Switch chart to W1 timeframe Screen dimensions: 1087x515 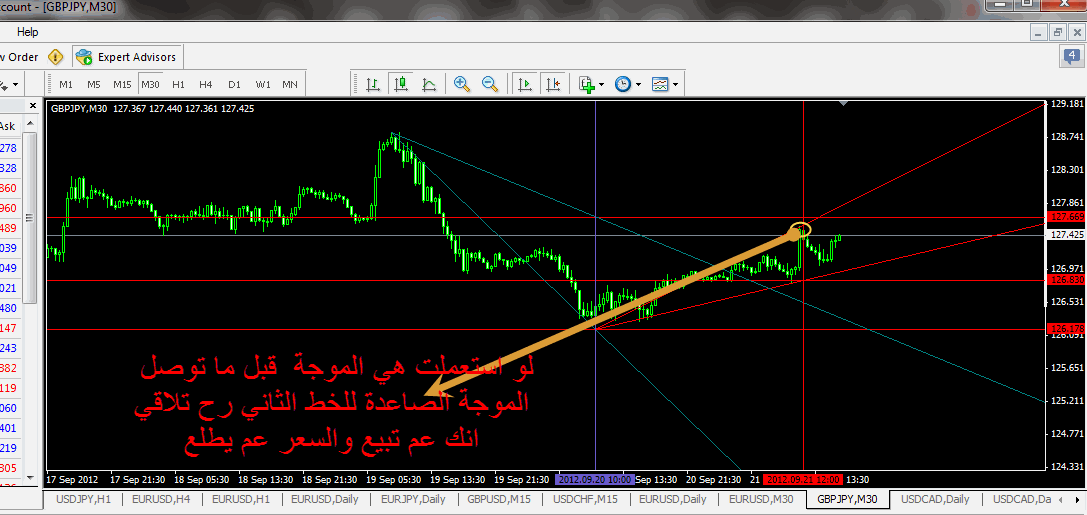click(x=263, y=85)
